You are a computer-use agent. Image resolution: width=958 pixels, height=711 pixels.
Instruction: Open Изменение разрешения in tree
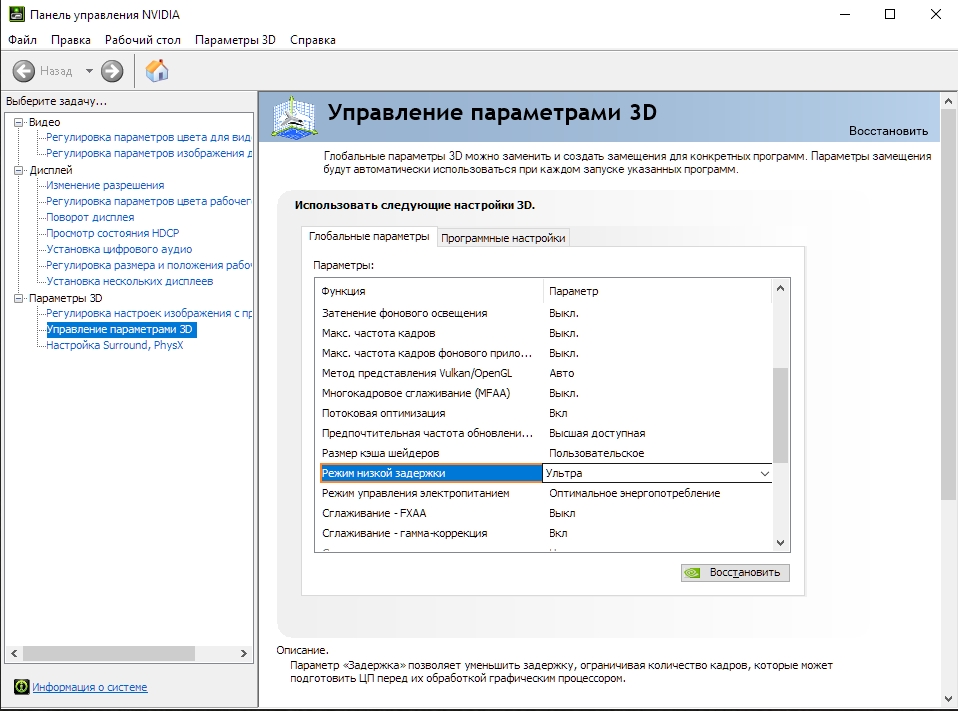point(105,185)
